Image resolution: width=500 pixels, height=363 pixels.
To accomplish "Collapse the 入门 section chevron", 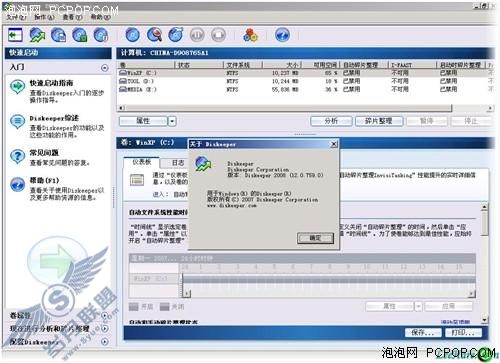I will 105,68.
